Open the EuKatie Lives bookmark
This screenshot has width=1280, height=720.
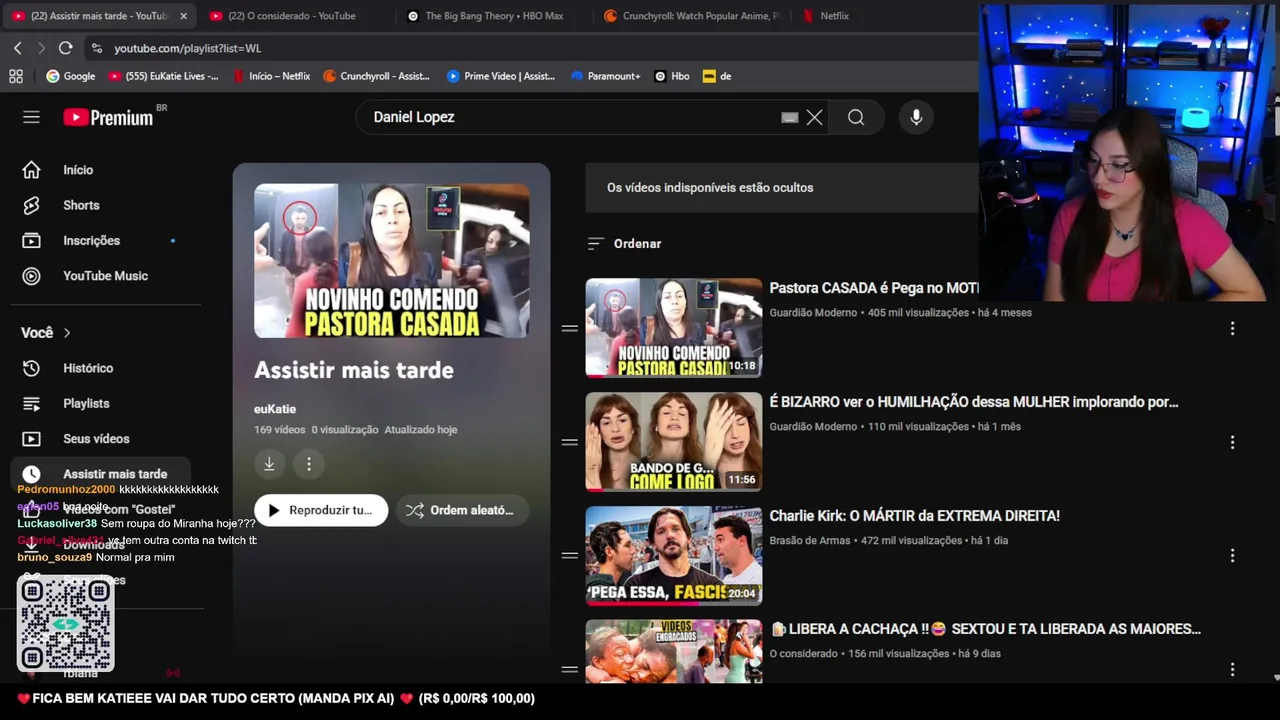click(x=164, y=76)
